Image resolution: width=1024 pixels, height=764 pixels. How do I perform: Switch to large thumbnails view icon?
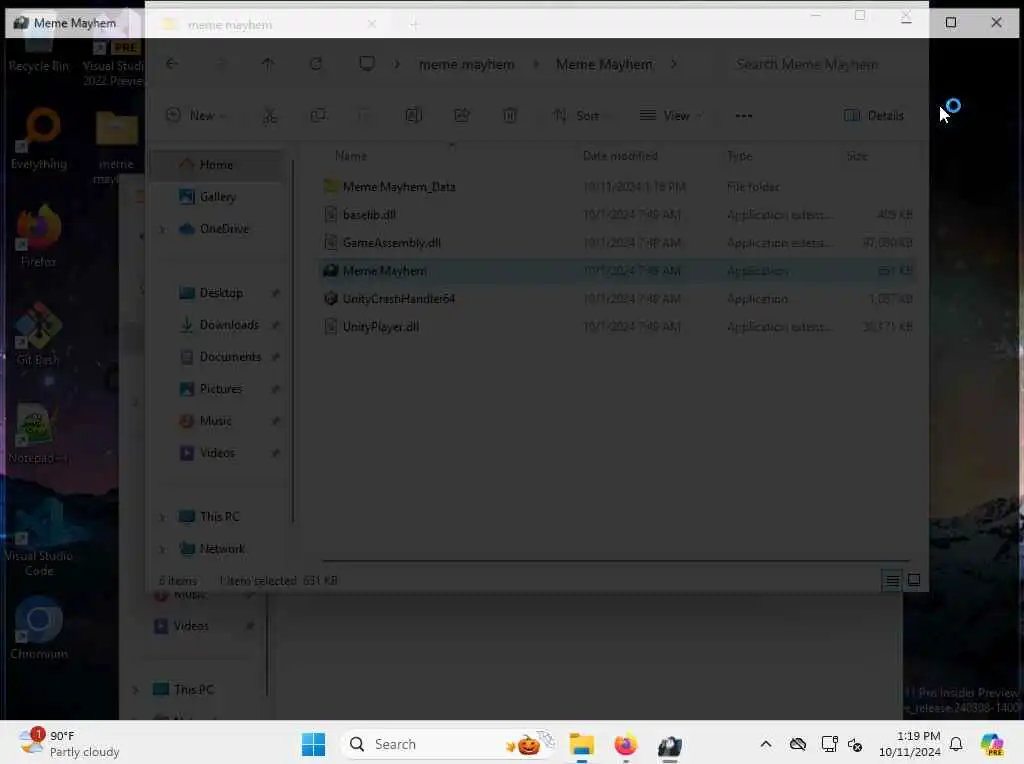pyautogui.click(x=914, y=580)
